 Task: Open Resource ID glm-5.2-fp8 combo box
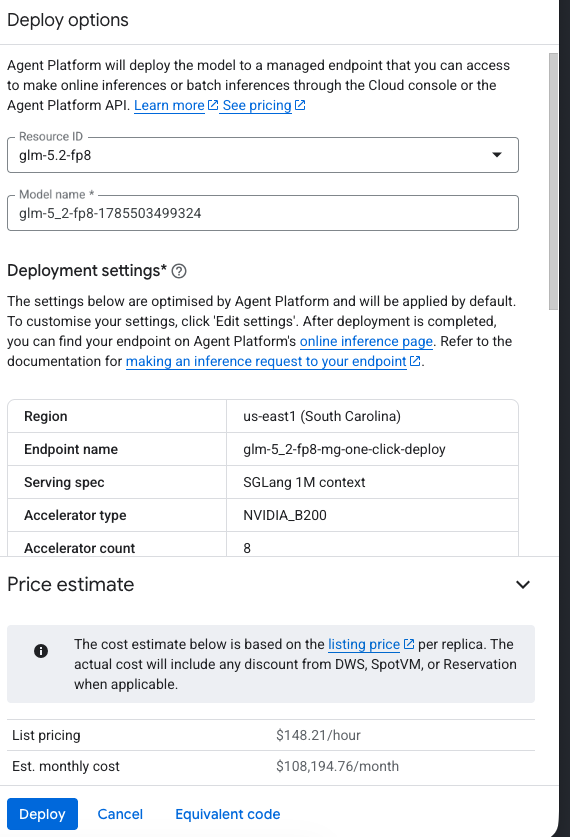click(263, 155)
